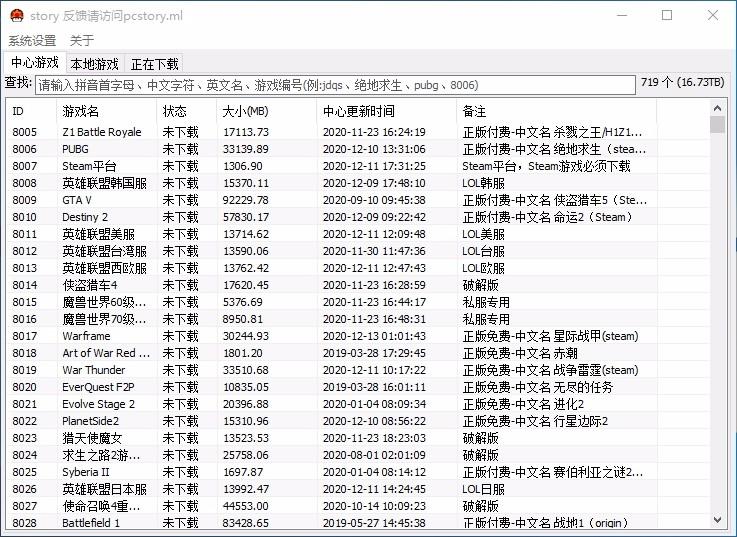Select the Syberia II game entry

[86, 472]
